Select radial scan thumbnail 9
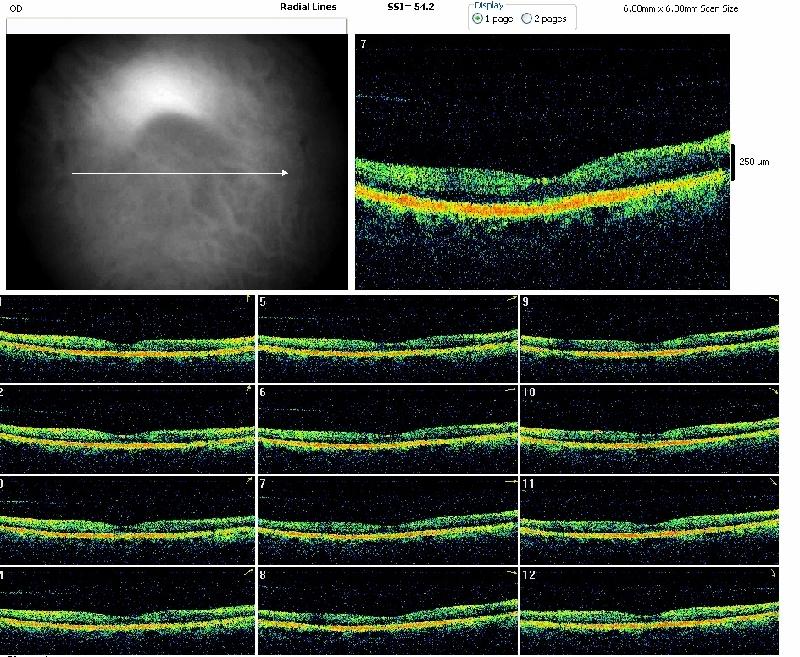This screenshot has height=657, width=800. [x=649, y=338]
